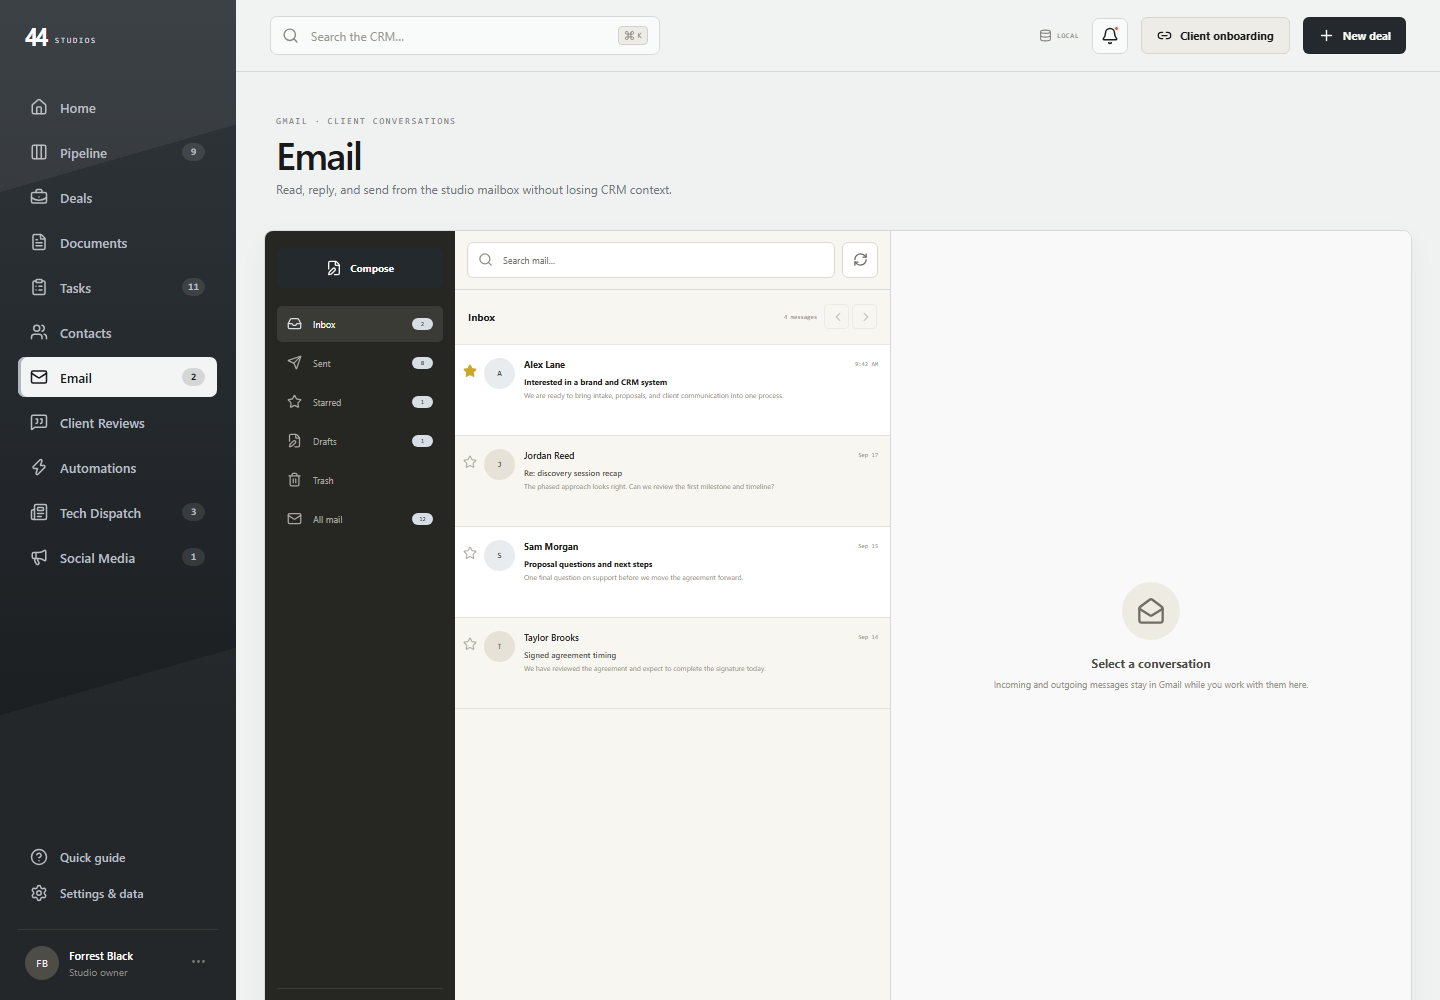Open Social Media in the sidebar
The image size is (1440, 1000).
pyautogui.click(x=118, y=558)
